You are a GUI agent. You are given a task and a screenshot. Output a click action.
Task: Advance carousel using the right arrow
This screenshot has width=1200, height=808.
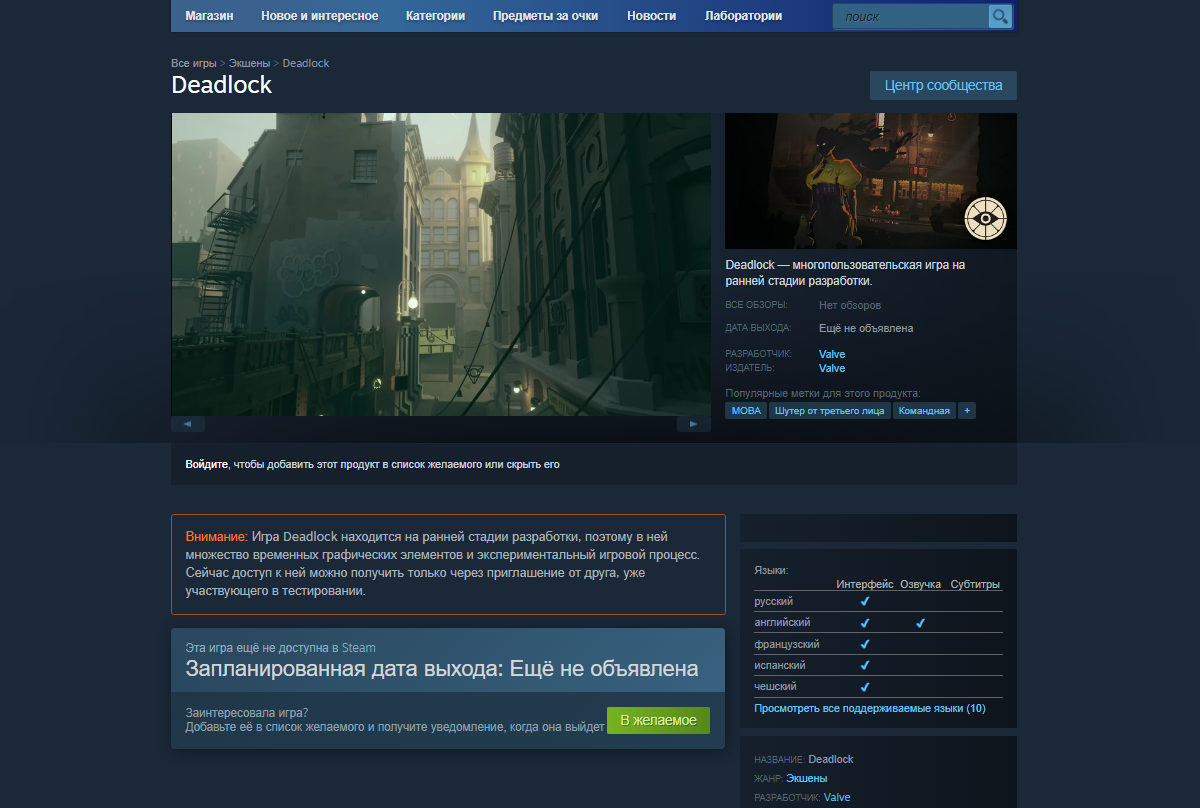pos(693,423)
